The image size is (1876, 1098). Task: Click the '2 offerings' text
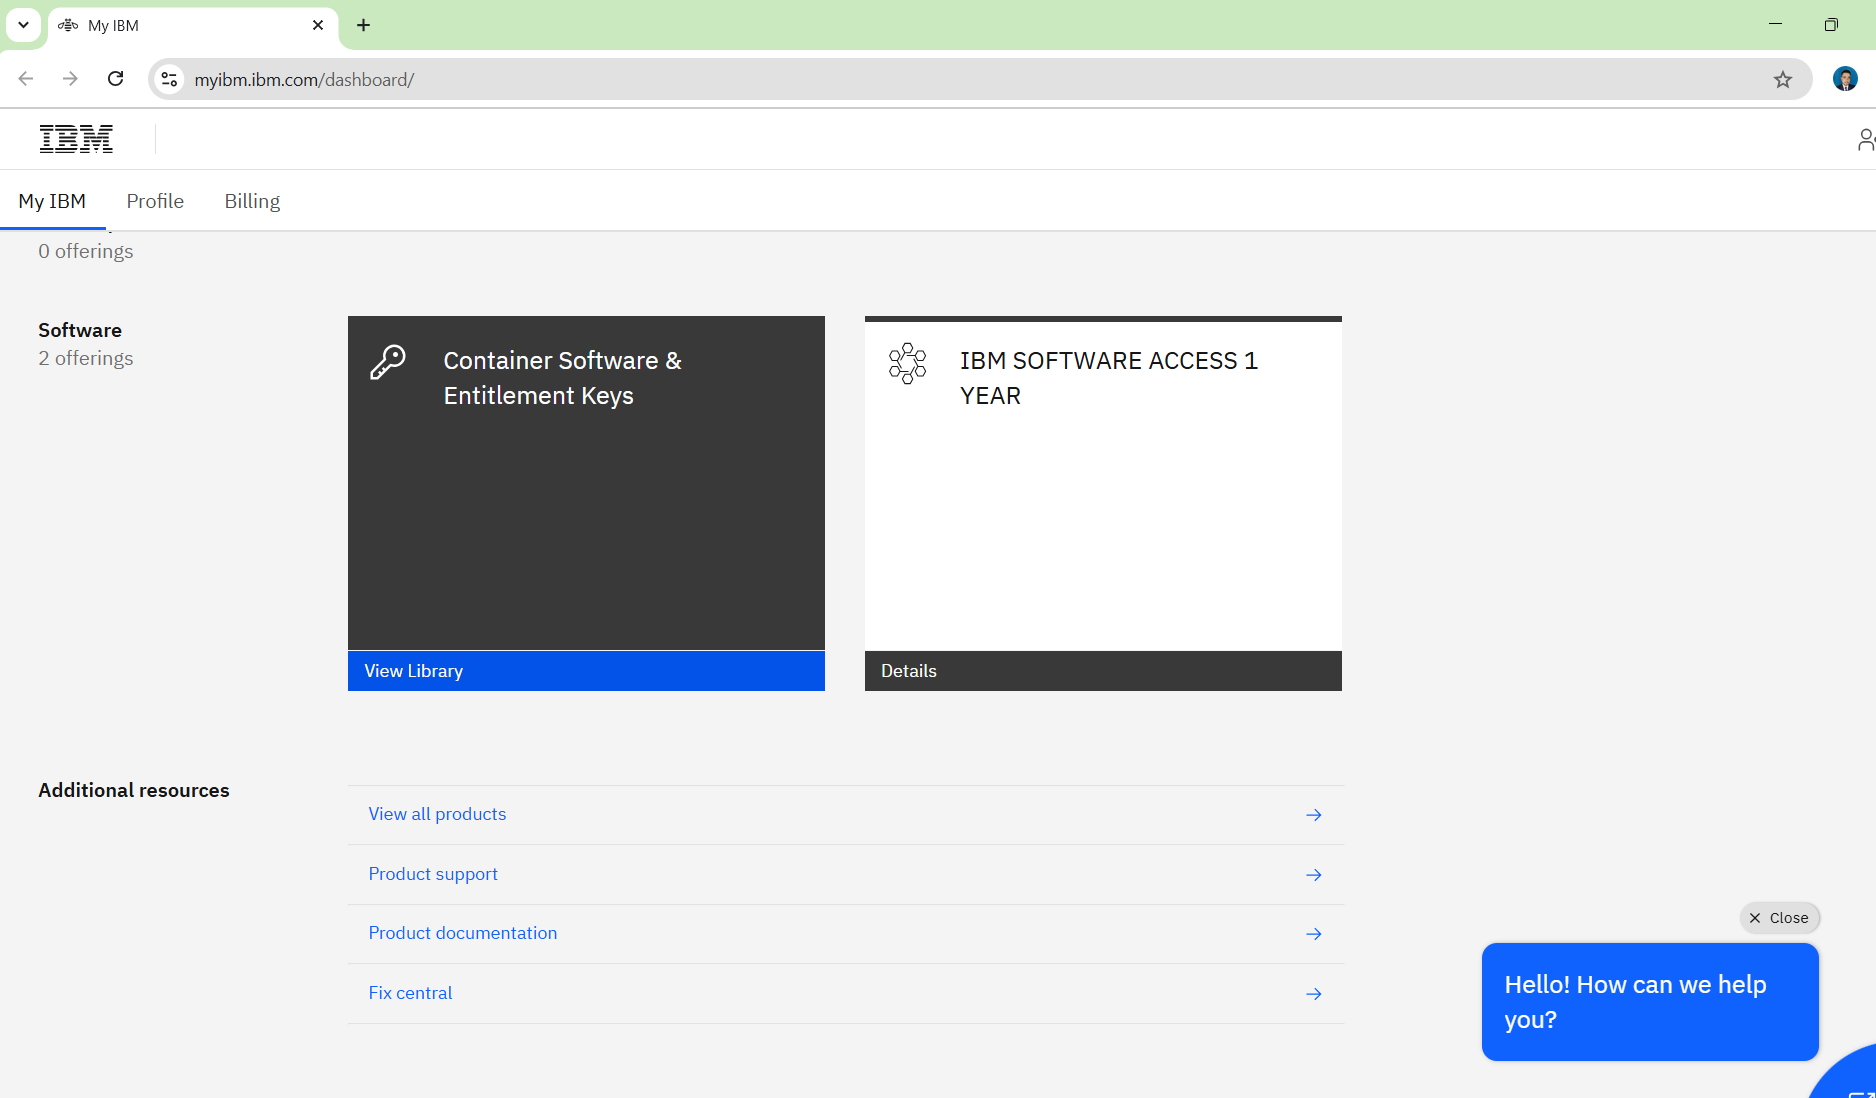point(86,358)
